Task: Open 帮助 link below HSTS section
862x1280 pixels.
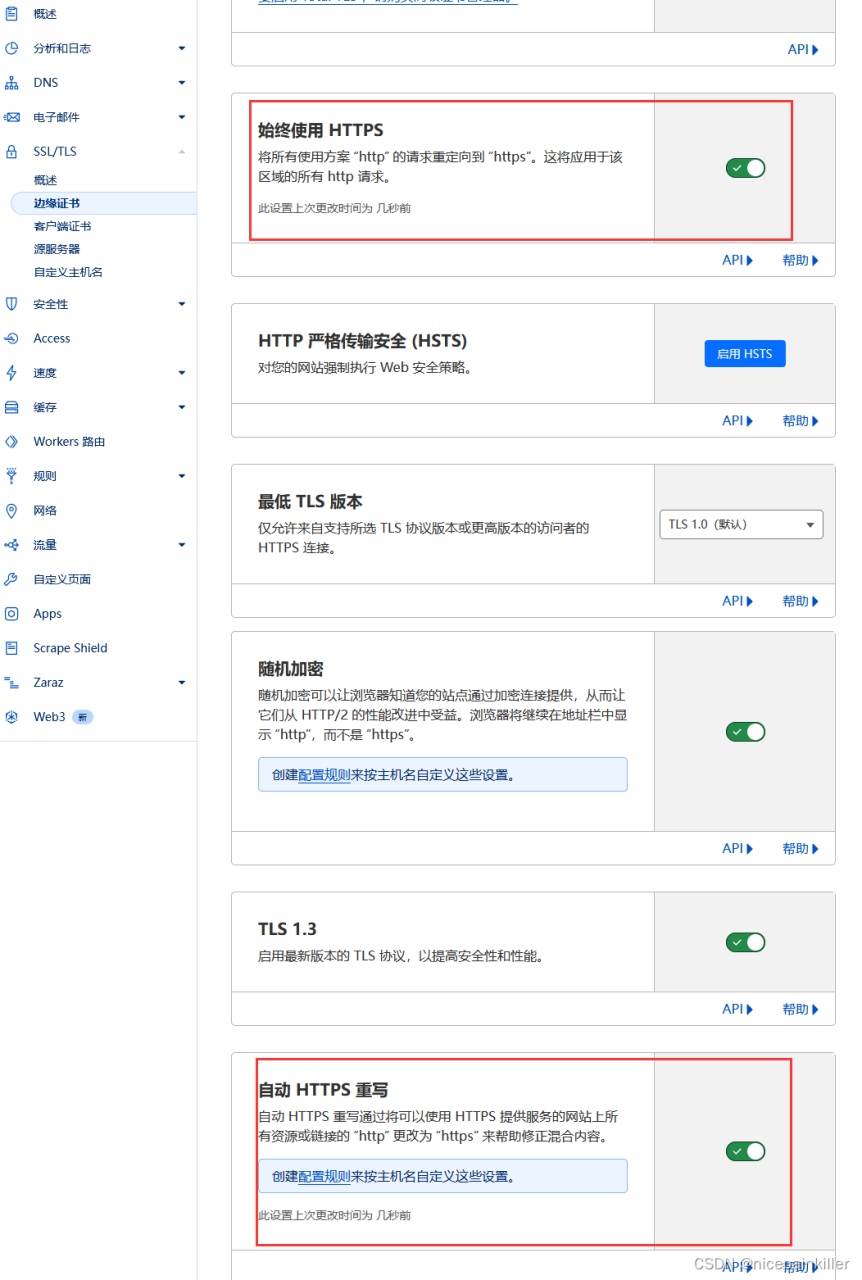Action: 795,420
